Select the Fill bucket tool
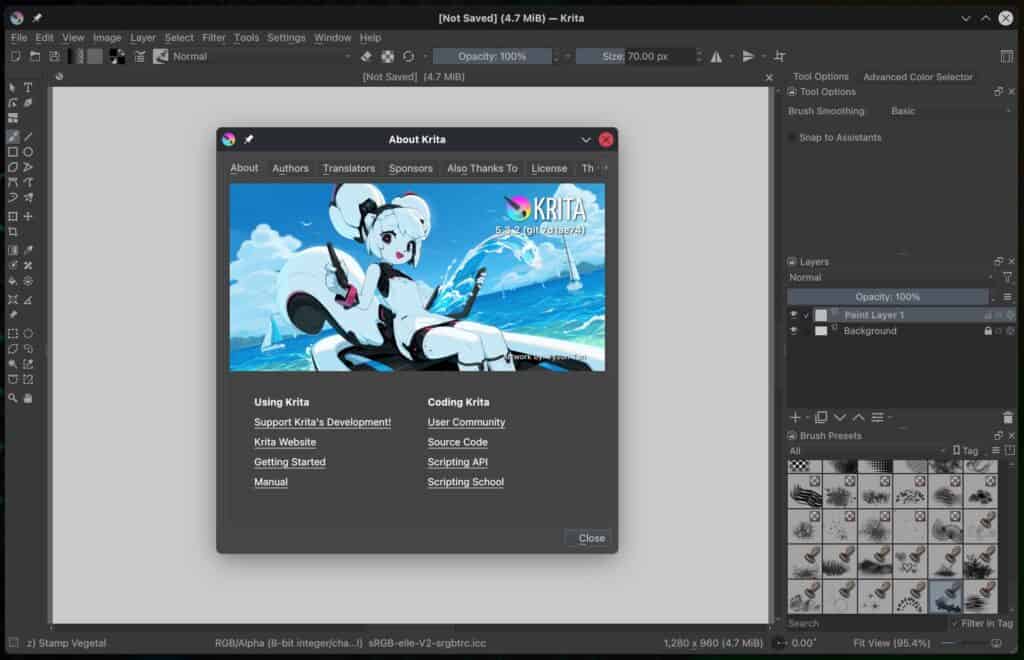The image size is (1024, 660). 13,281
